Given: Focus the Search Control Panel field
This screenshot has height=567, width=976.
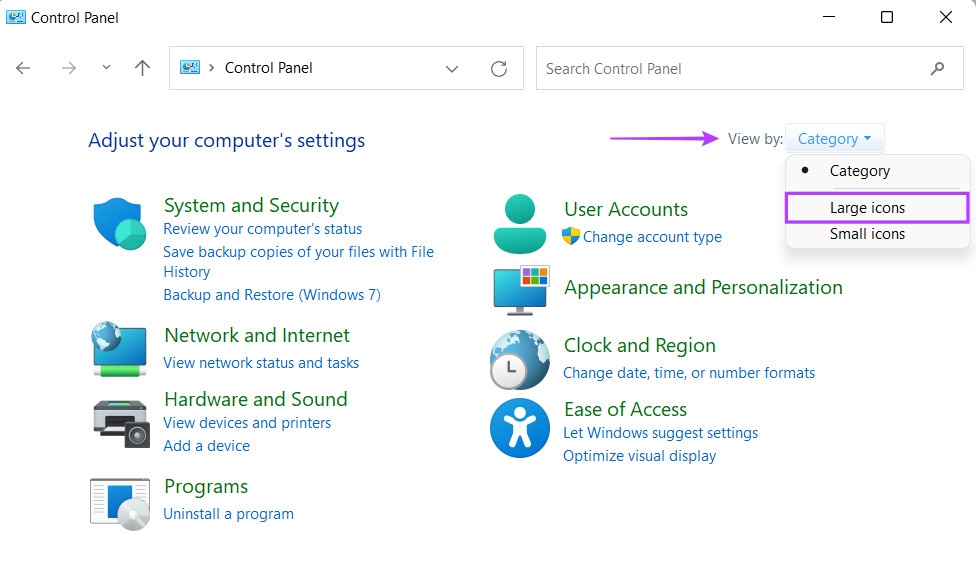Looking at the screenshot, I should coord(749,68).
